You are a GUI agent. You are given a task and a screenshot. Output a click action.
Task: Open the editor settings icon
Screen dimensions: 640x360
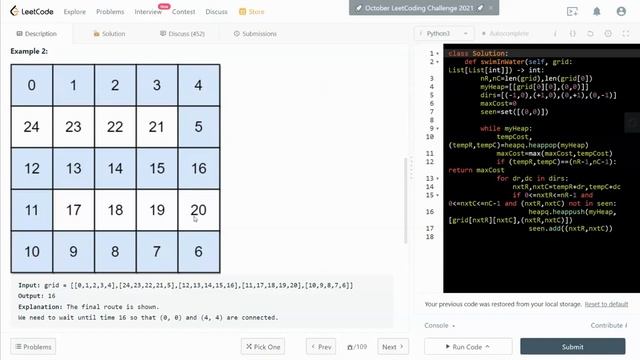click(x=608, y=33)
